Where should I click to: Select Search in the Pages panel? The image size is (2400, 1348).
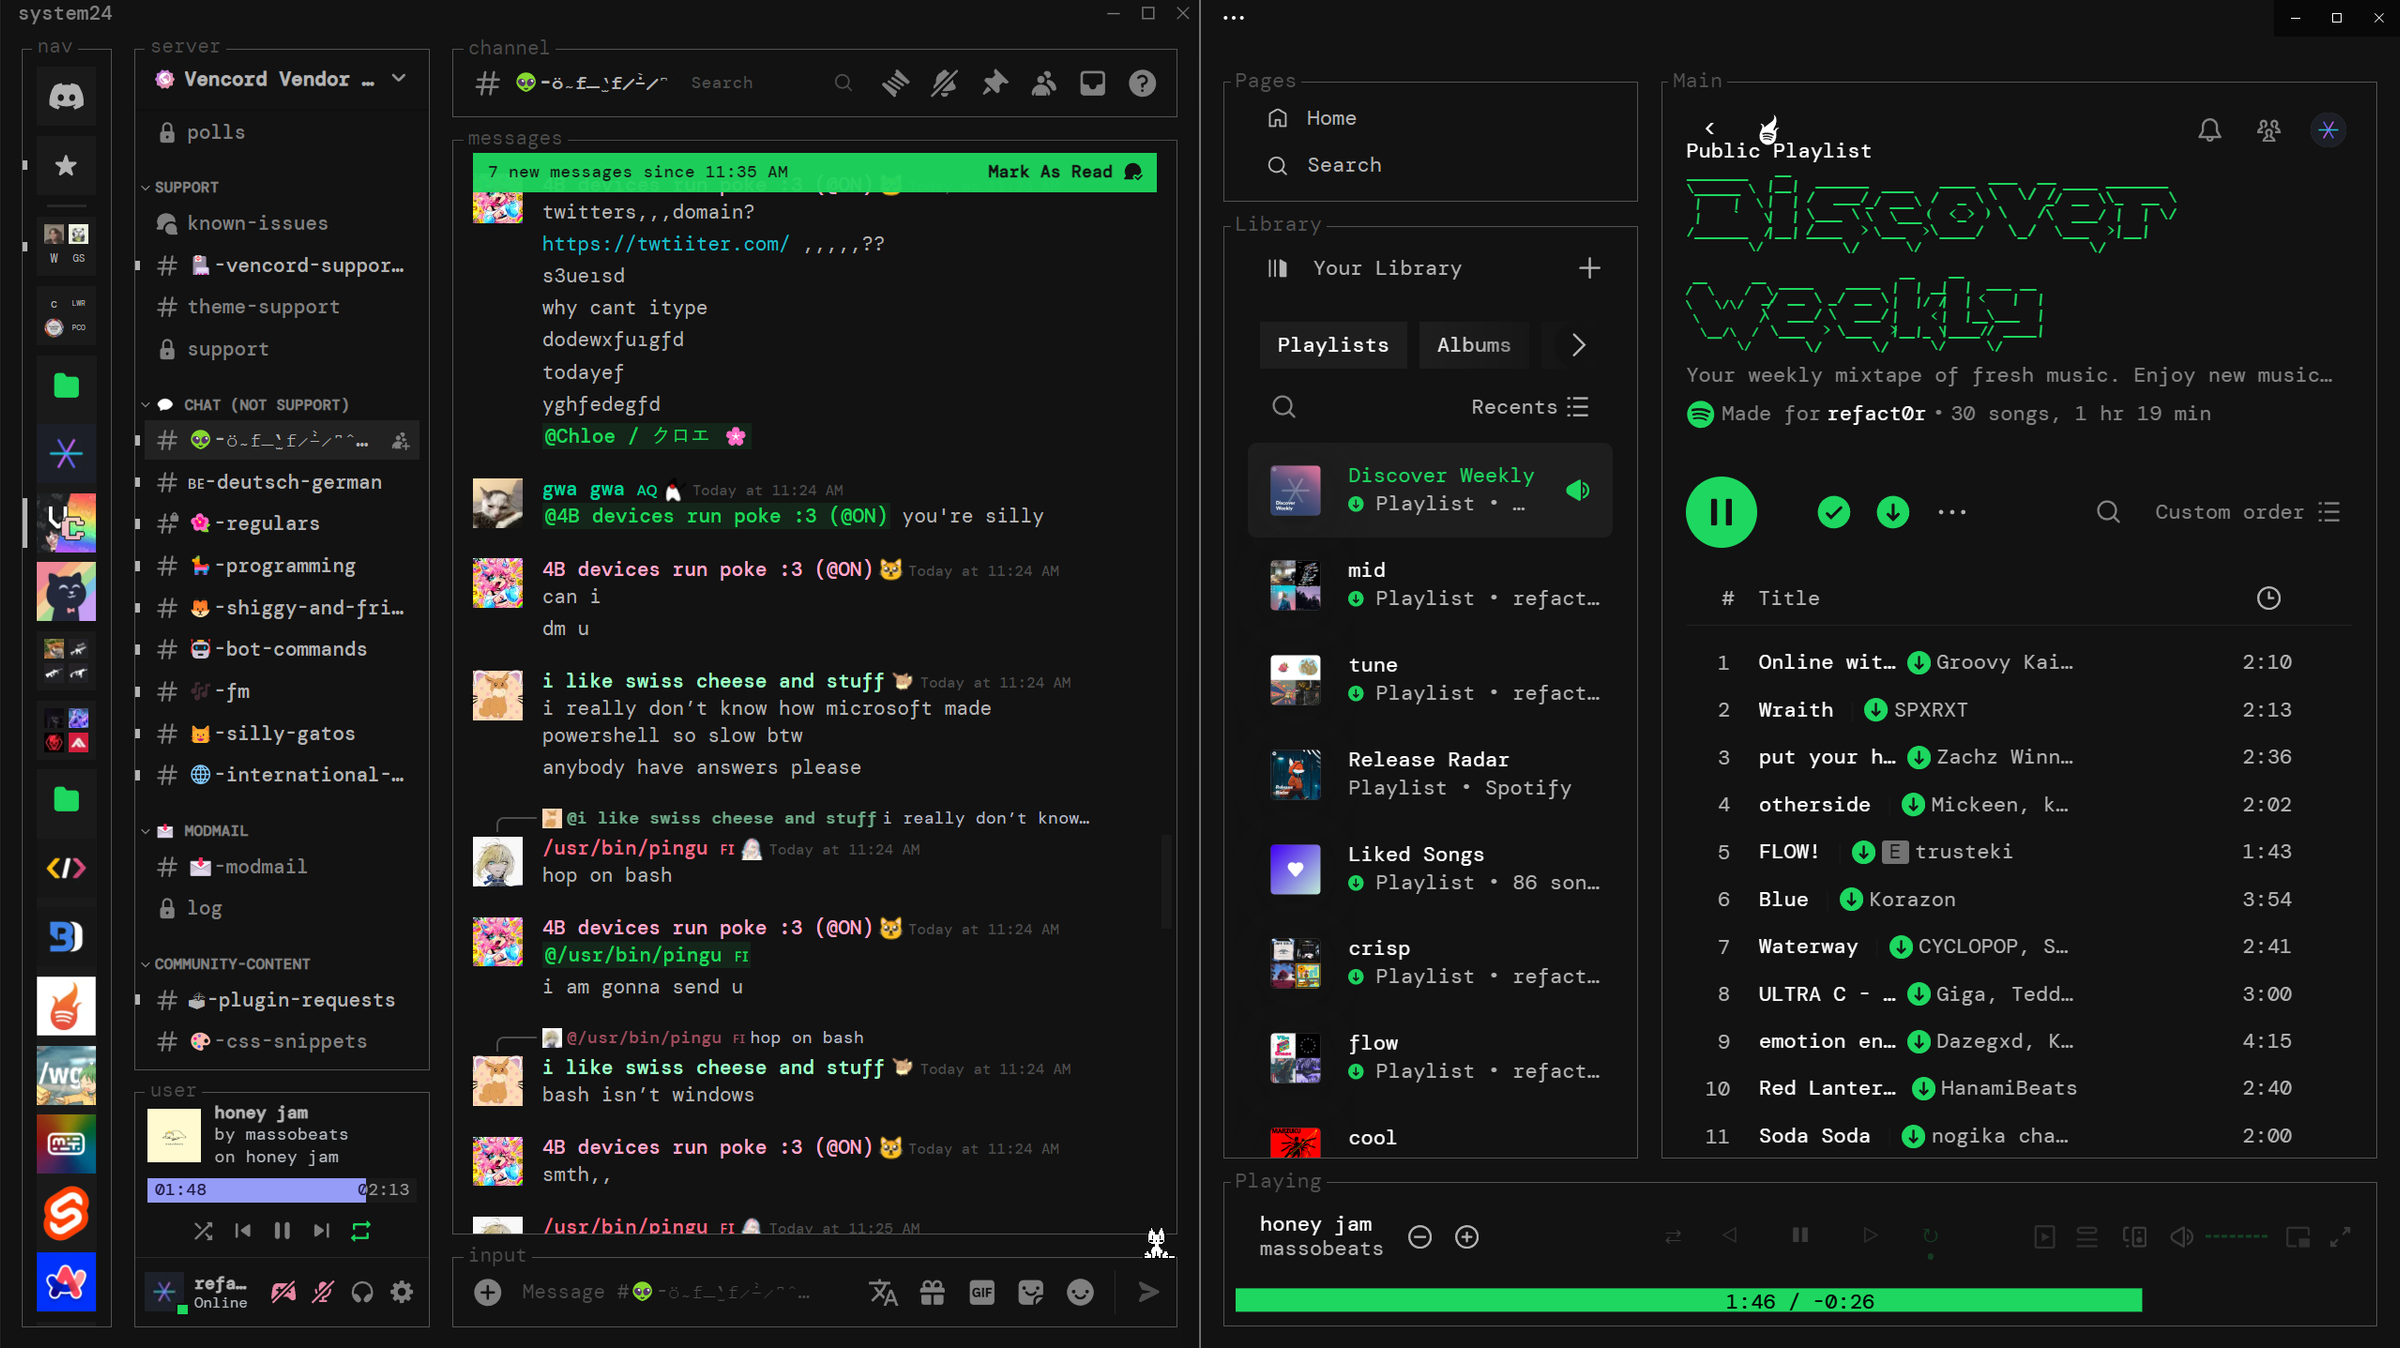[x=1343, y=165]
